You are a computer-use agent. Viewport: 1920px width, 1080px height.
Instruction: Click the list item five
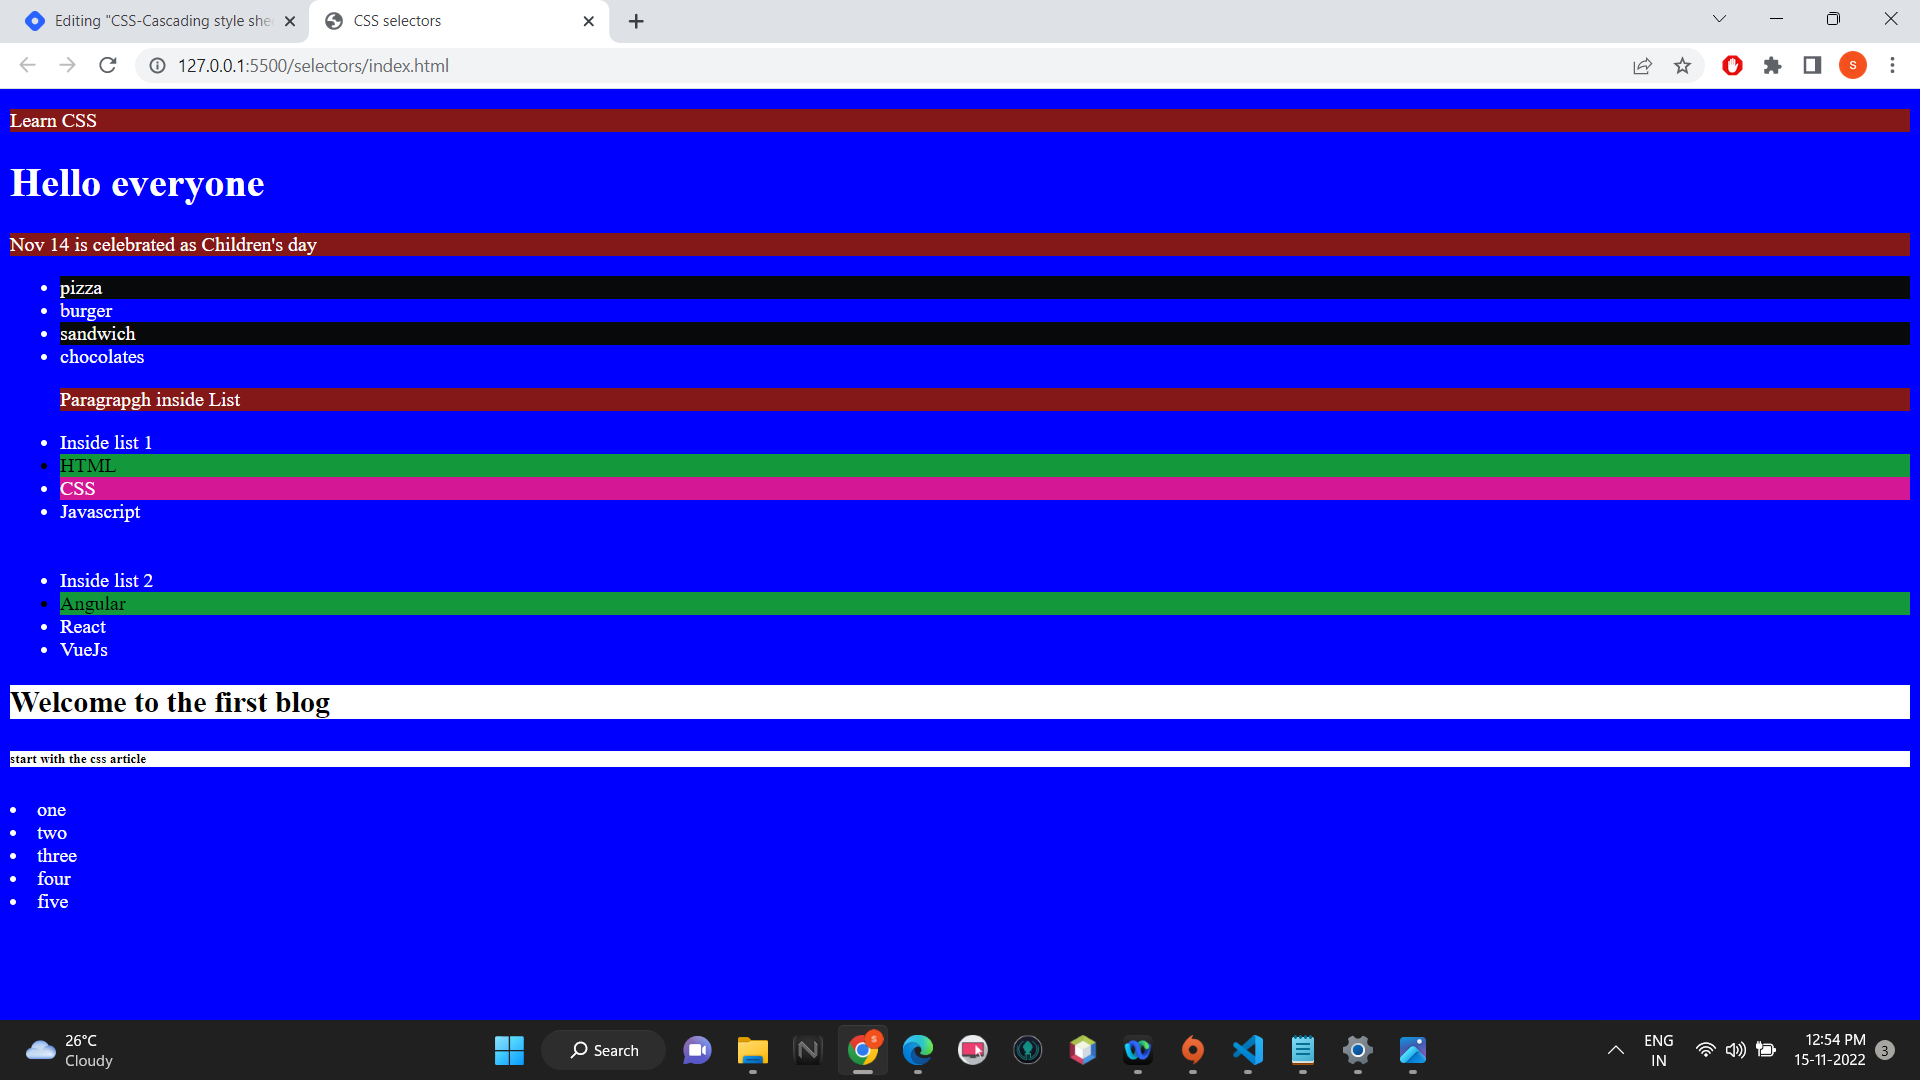pyautogui.click(x=53, y=902)
